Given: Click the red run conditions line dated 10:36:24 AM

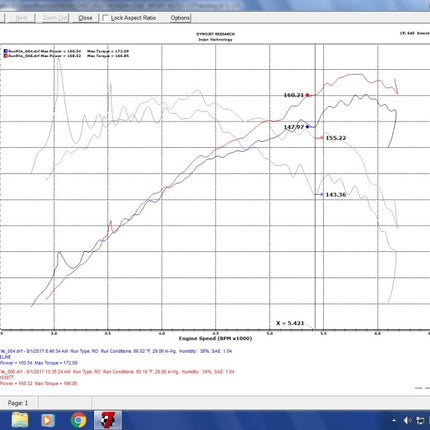Looking at the screenshot, I should [117, 372].
